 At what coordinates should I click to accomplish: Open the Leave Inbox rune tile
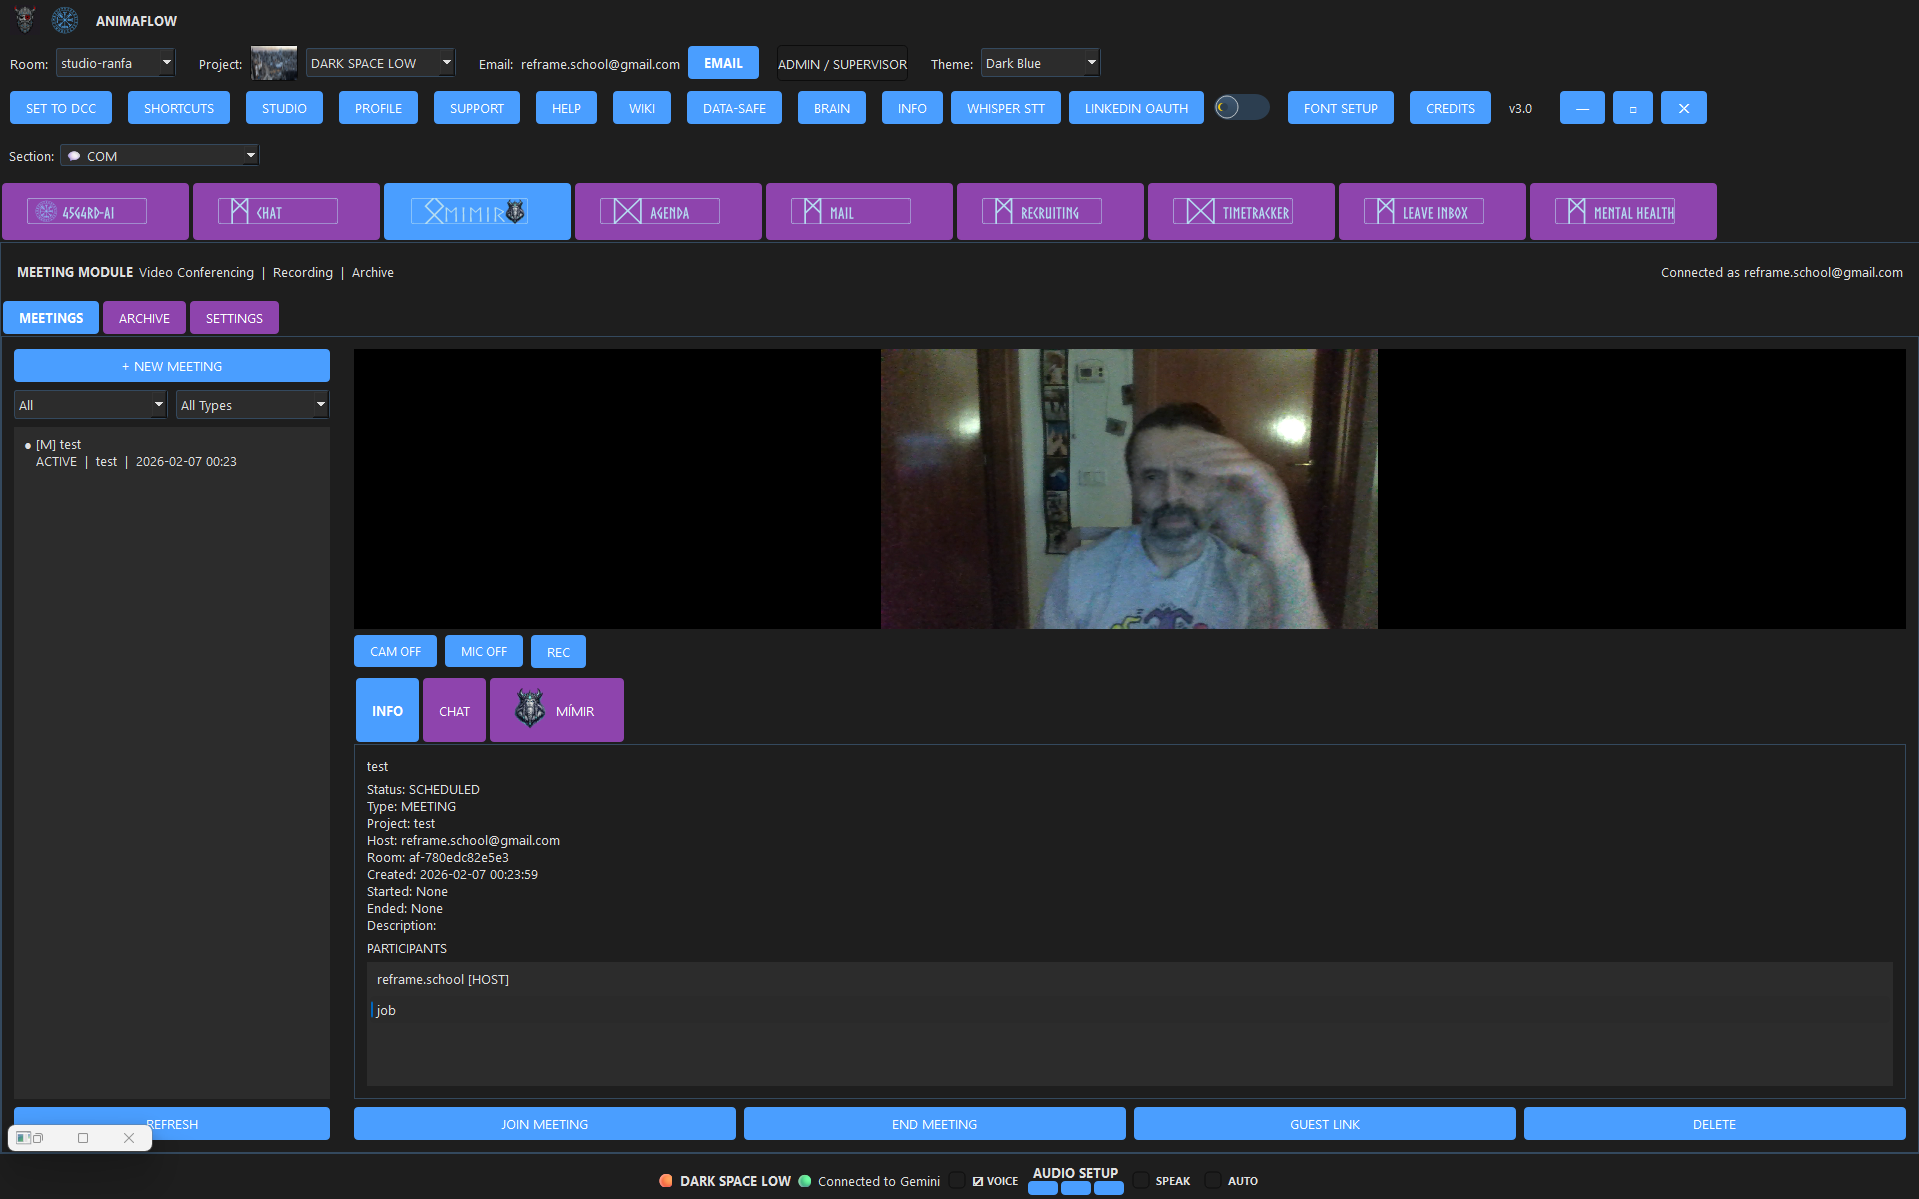(x=1432, y=212)
